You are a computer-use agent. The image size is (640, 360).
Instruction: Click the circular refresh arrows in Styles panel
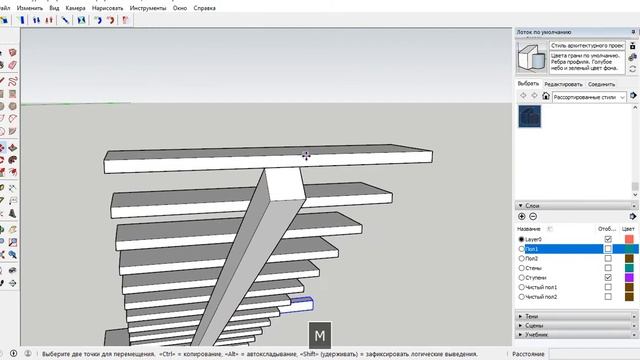tap(633, 69)
